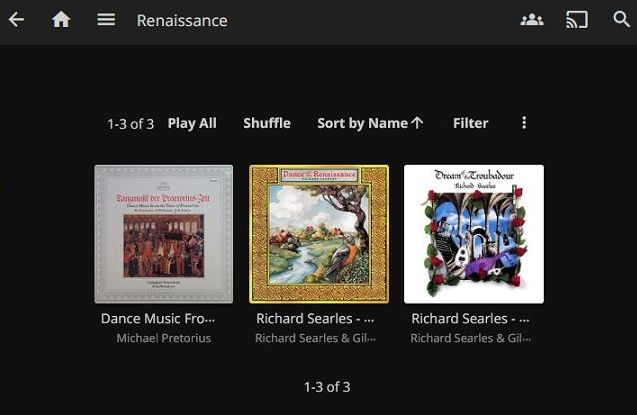The width and height of the screenshot is (637, 415).
Task: Open Dance of the Renaissance album cover
Action: 319,234
